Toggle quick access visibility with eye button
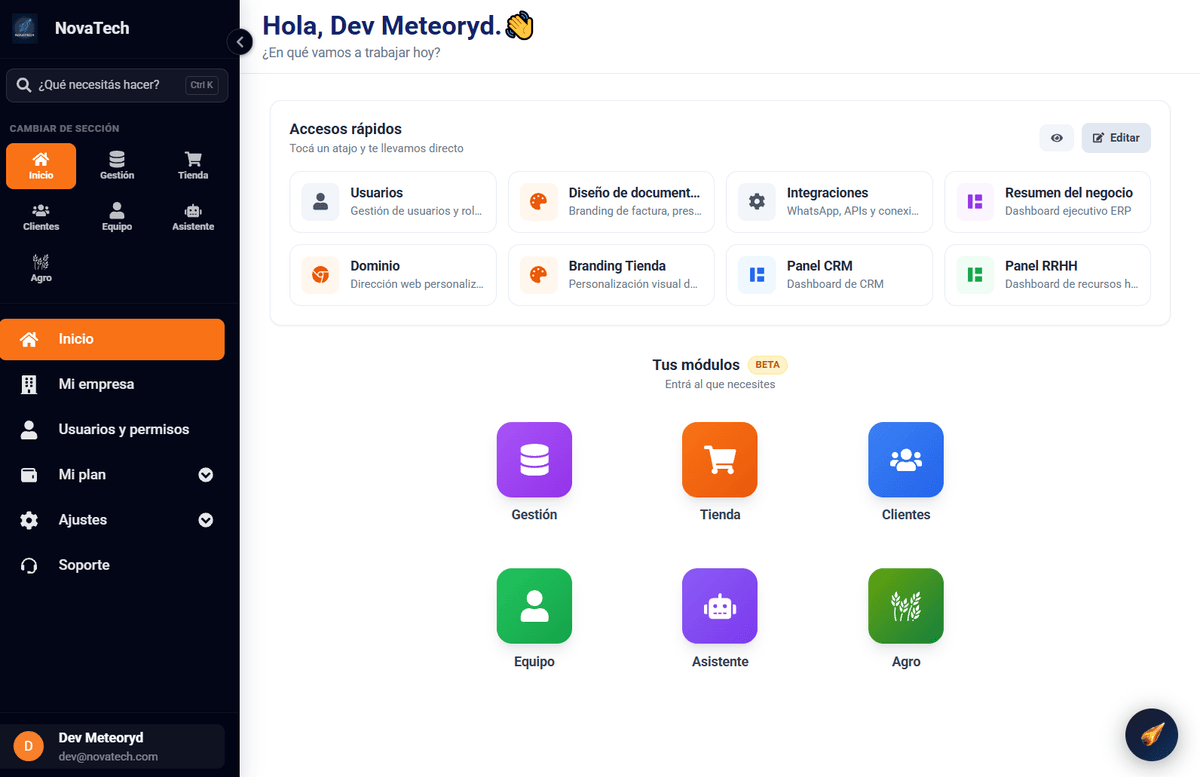The height and width of the screenshot is (777, 1200). [1056, 138]
